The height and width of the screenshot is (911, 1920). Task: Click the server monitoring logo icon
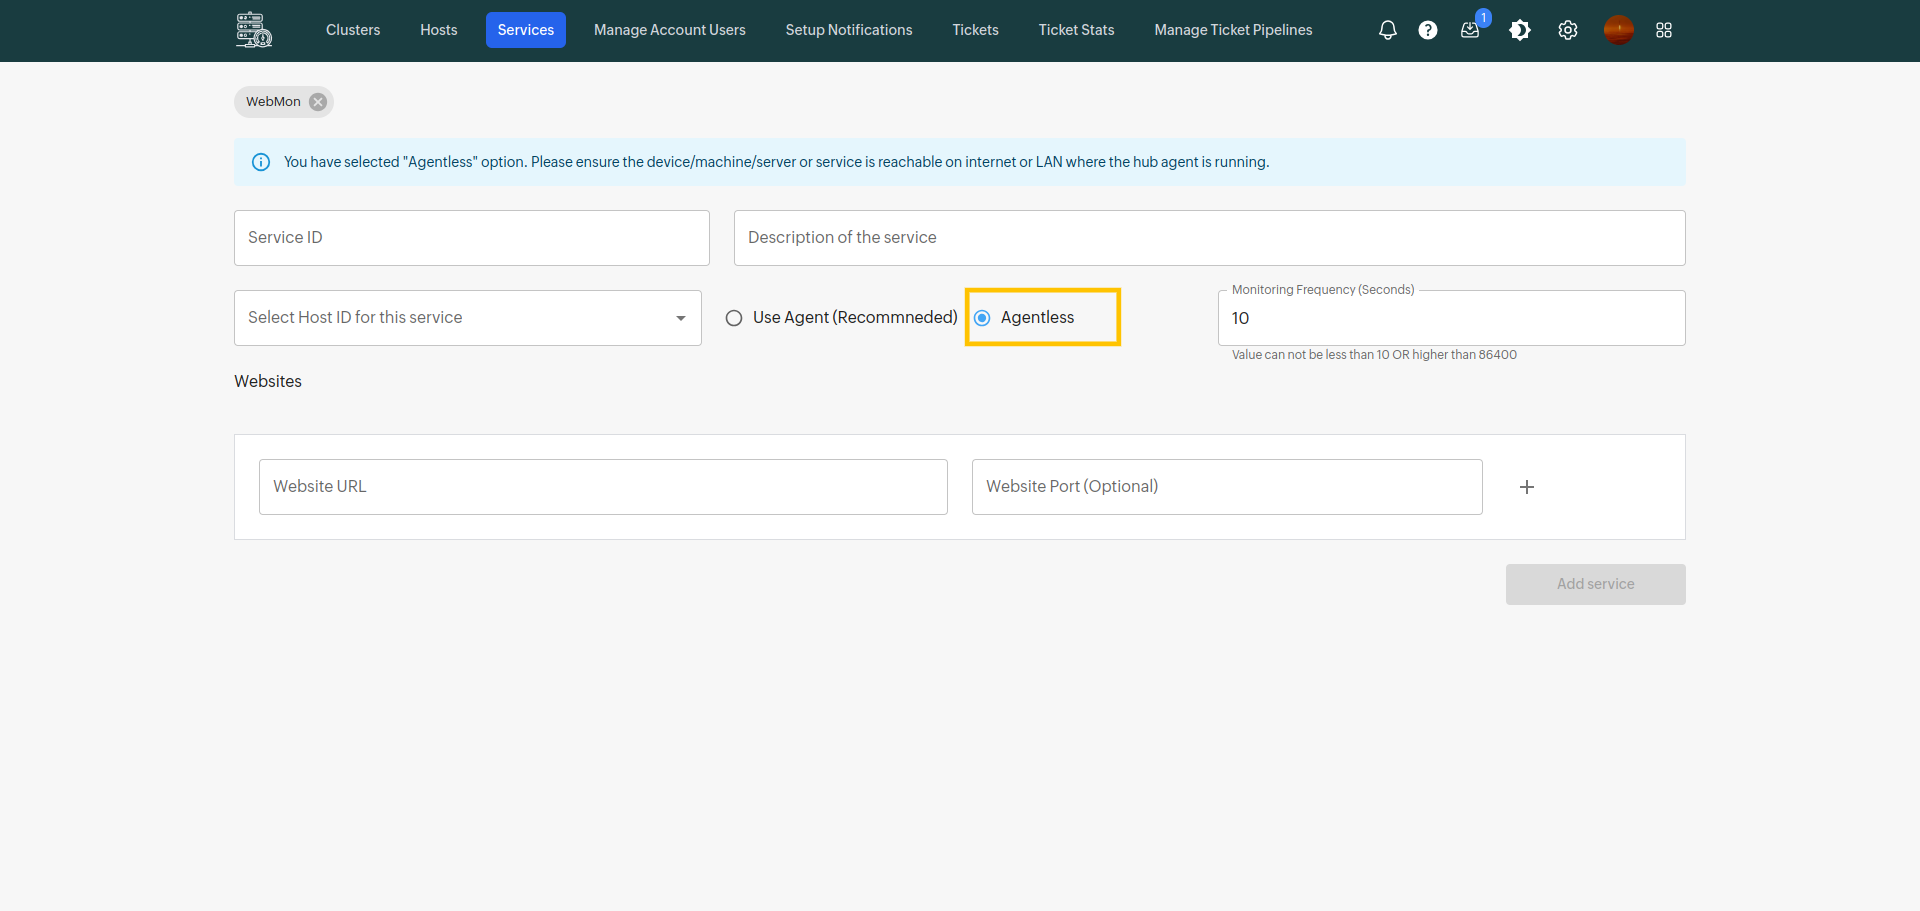[x=254, y=30]
